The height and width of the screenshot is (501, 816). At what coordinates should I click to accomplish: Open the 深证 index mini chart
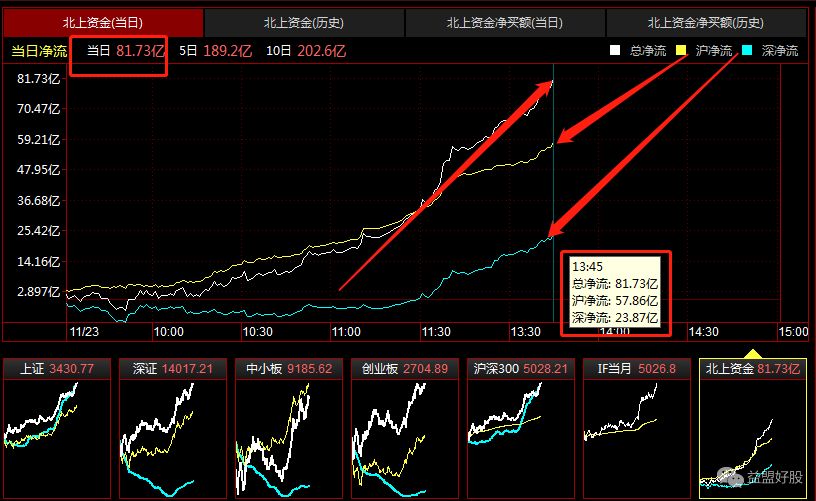click(x=174, y=428)
